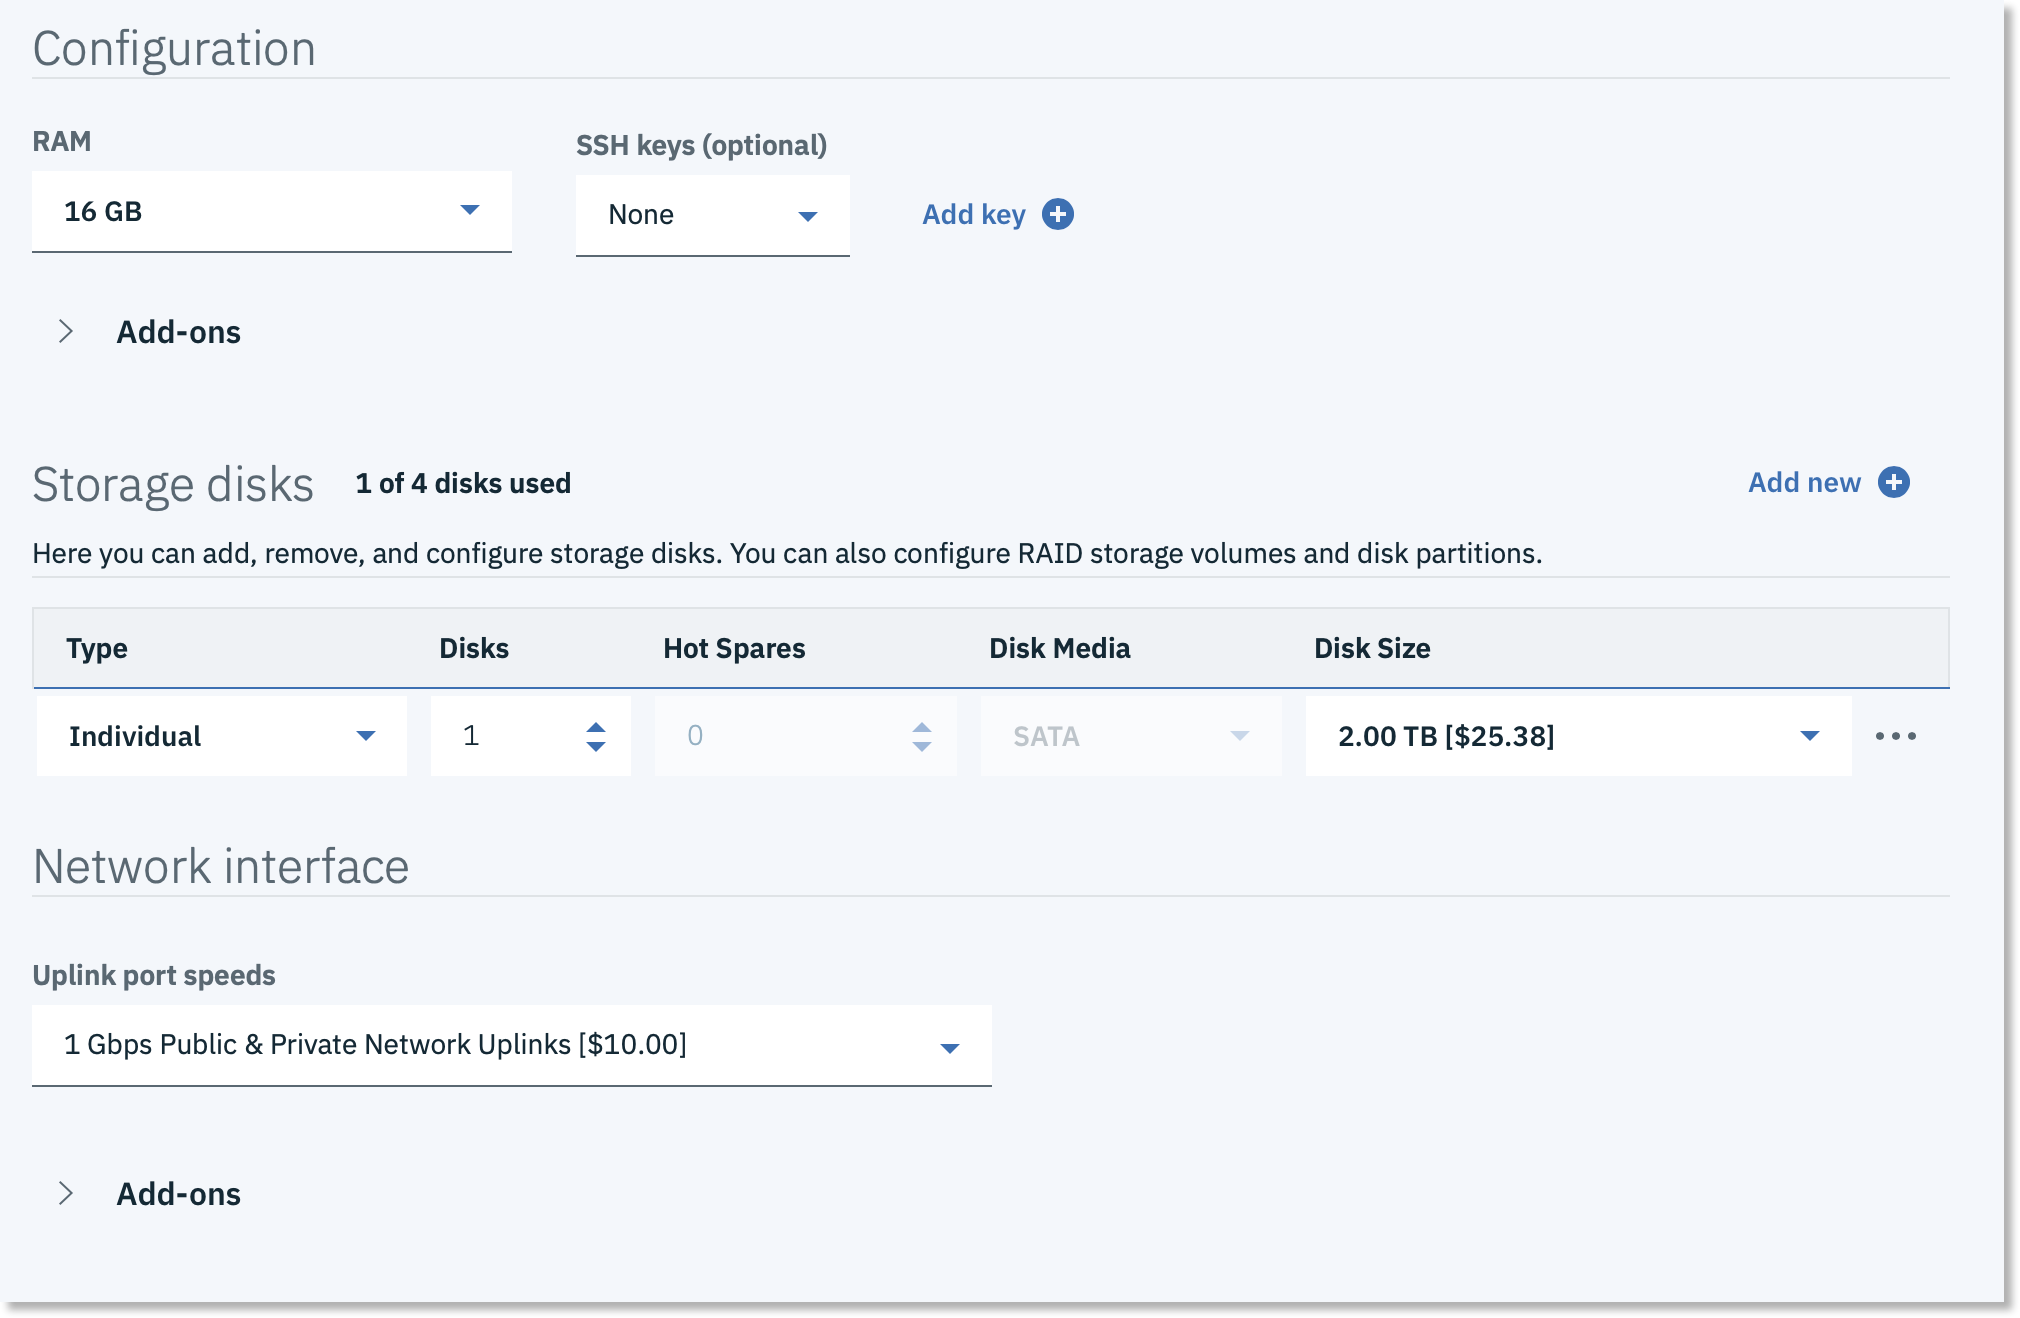Click the plus icon beside Add key
2020x1318 pixels.
pyautogui.click(x=1058, y=214)
